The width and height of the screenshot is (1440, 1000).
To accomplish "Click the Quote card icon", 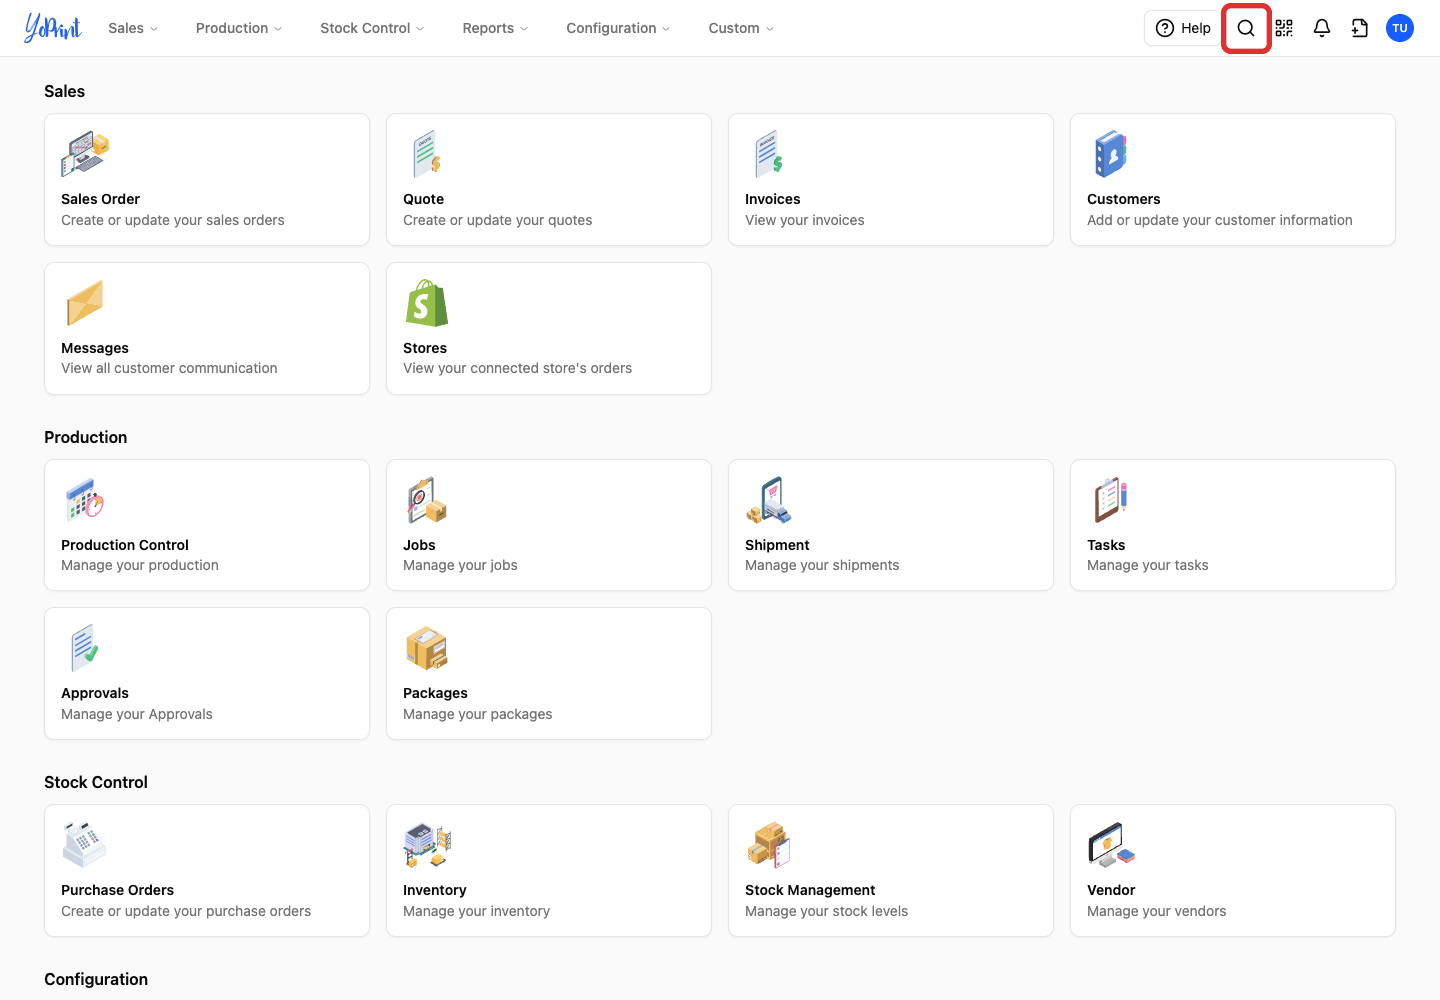I will click(x=427, y=154).
